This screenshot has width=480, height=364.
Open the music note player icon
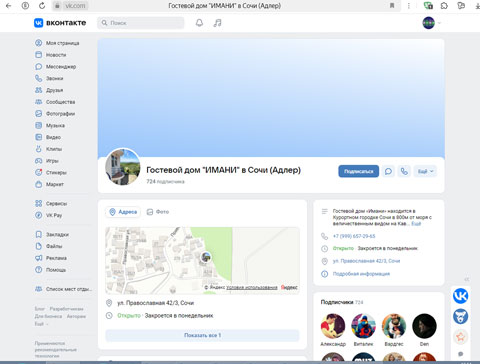pyautogui.click(x=217, y=23)
